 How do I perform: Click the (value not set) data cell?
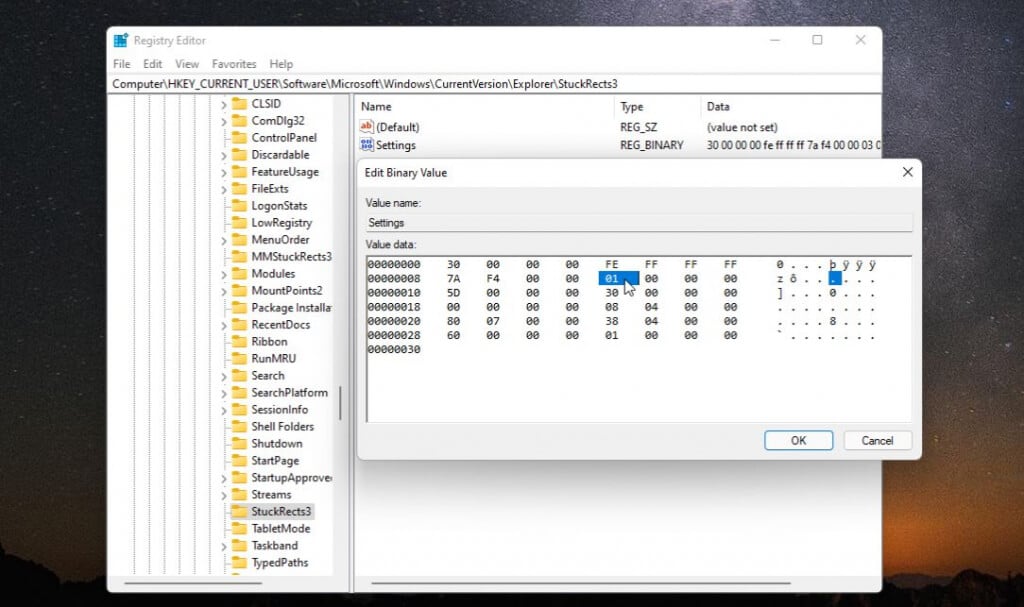coord(742,127)
